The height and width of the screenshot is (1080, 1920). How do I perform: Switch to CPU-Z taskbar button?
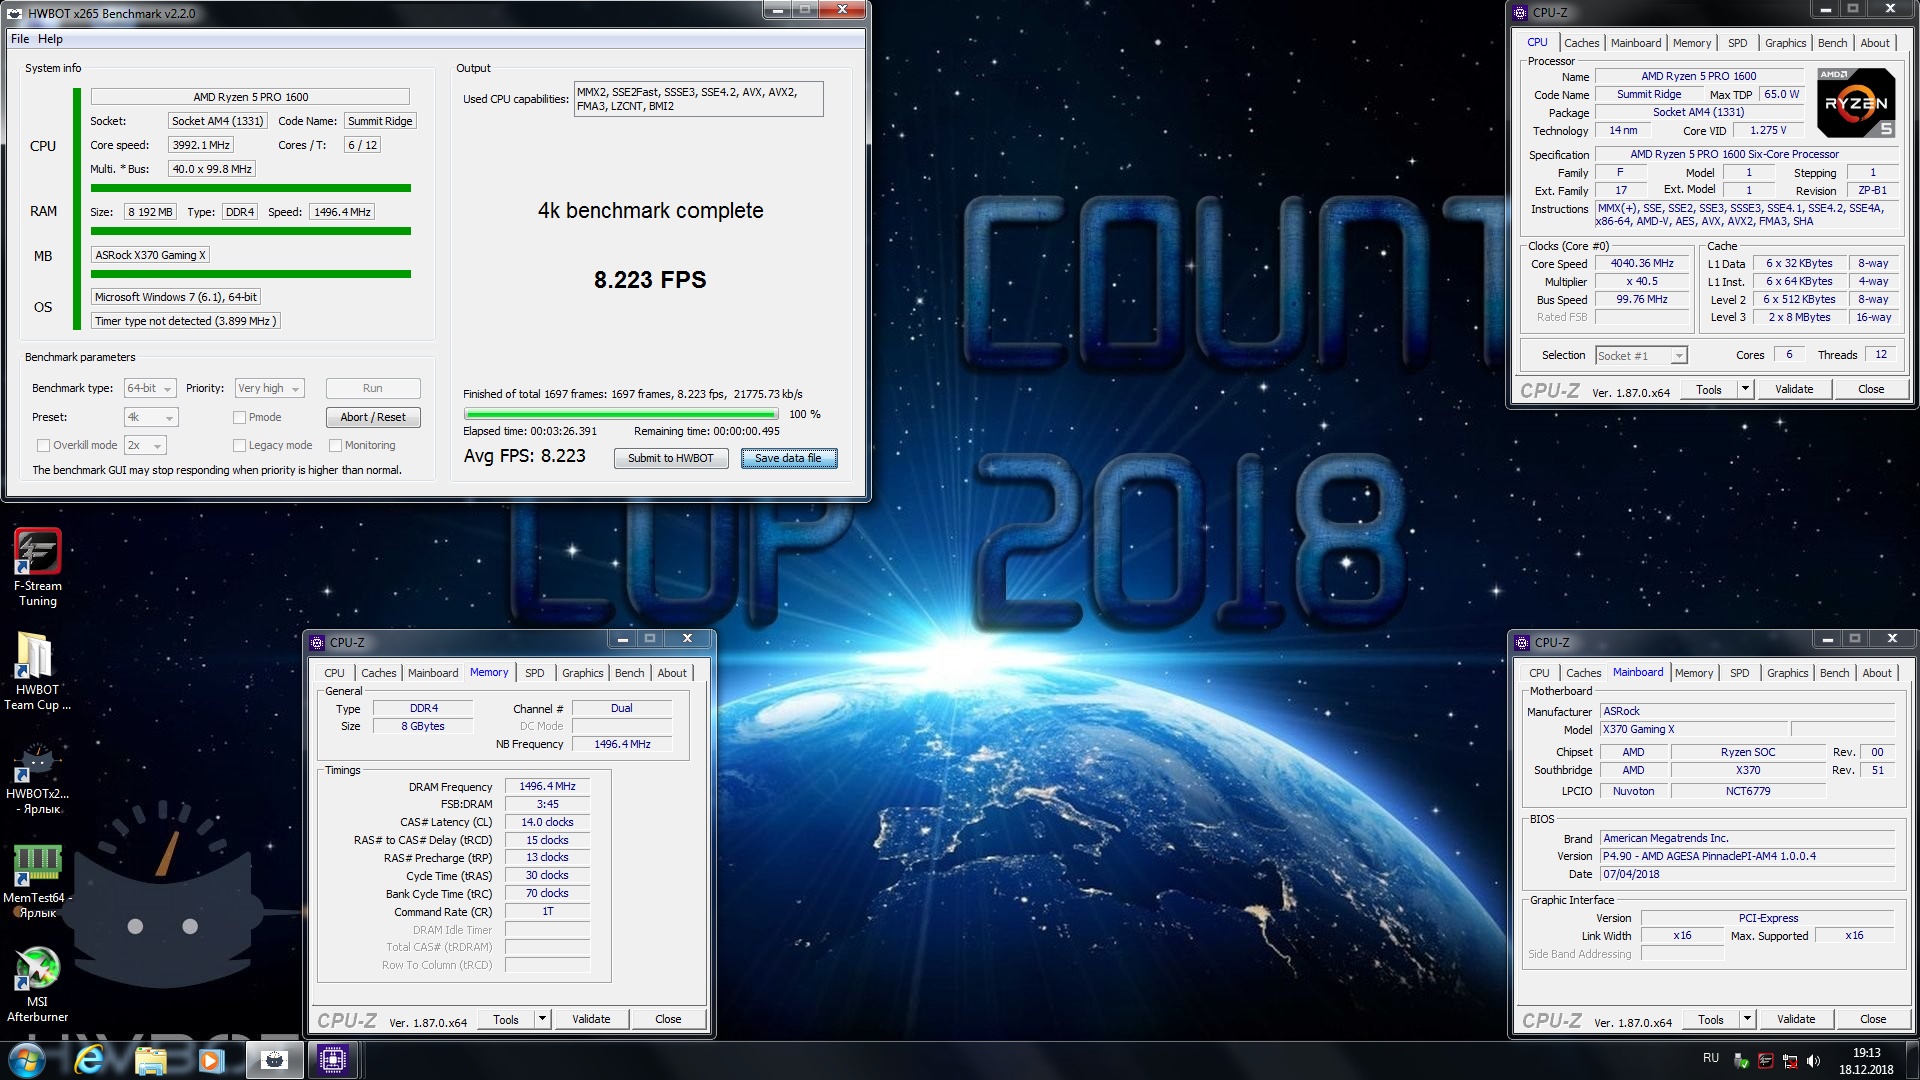333,1060
